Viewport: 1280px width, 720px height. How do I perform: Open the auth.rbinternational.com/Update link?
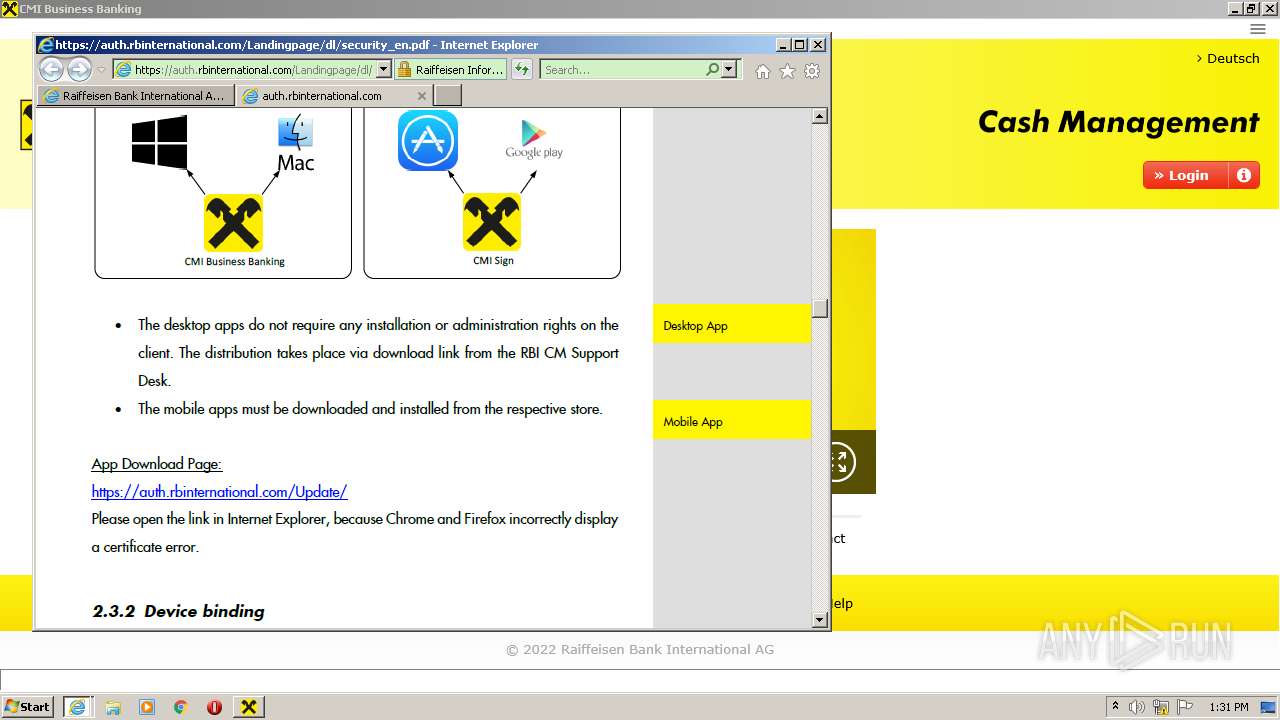coord(219,492)
